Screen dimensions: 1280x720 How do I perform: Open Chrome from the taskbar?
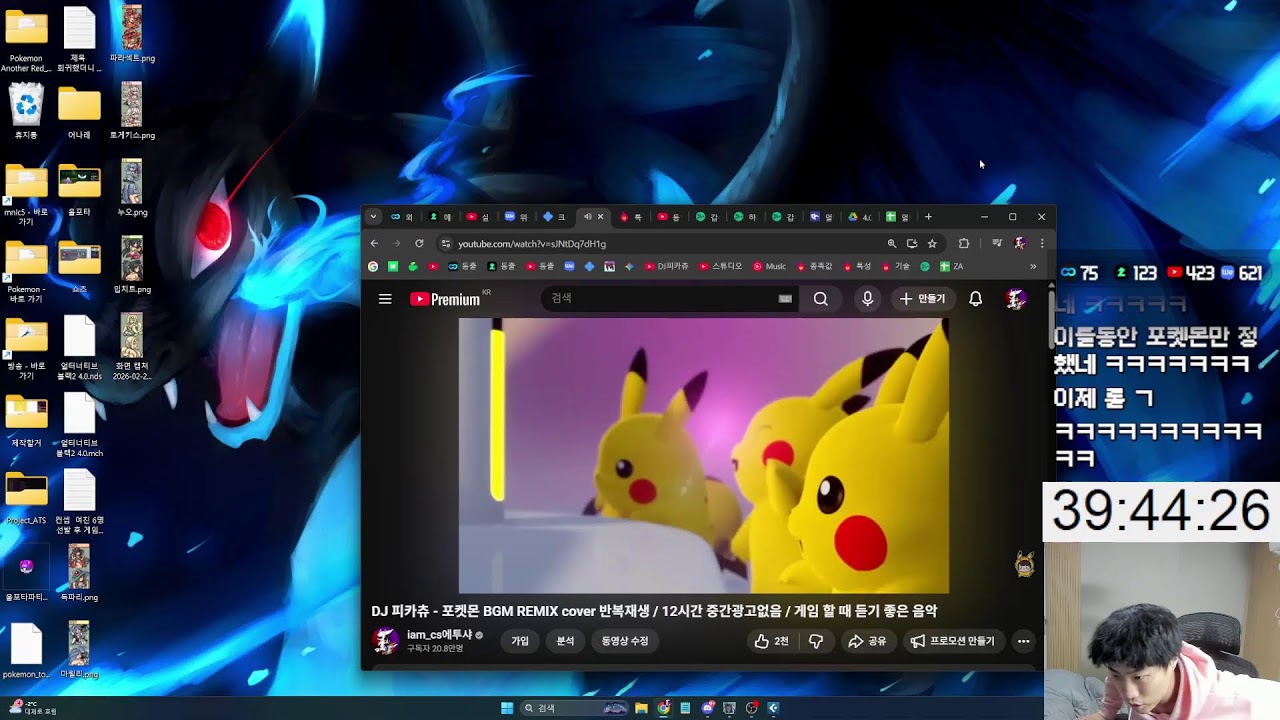[x=663, y=708]
